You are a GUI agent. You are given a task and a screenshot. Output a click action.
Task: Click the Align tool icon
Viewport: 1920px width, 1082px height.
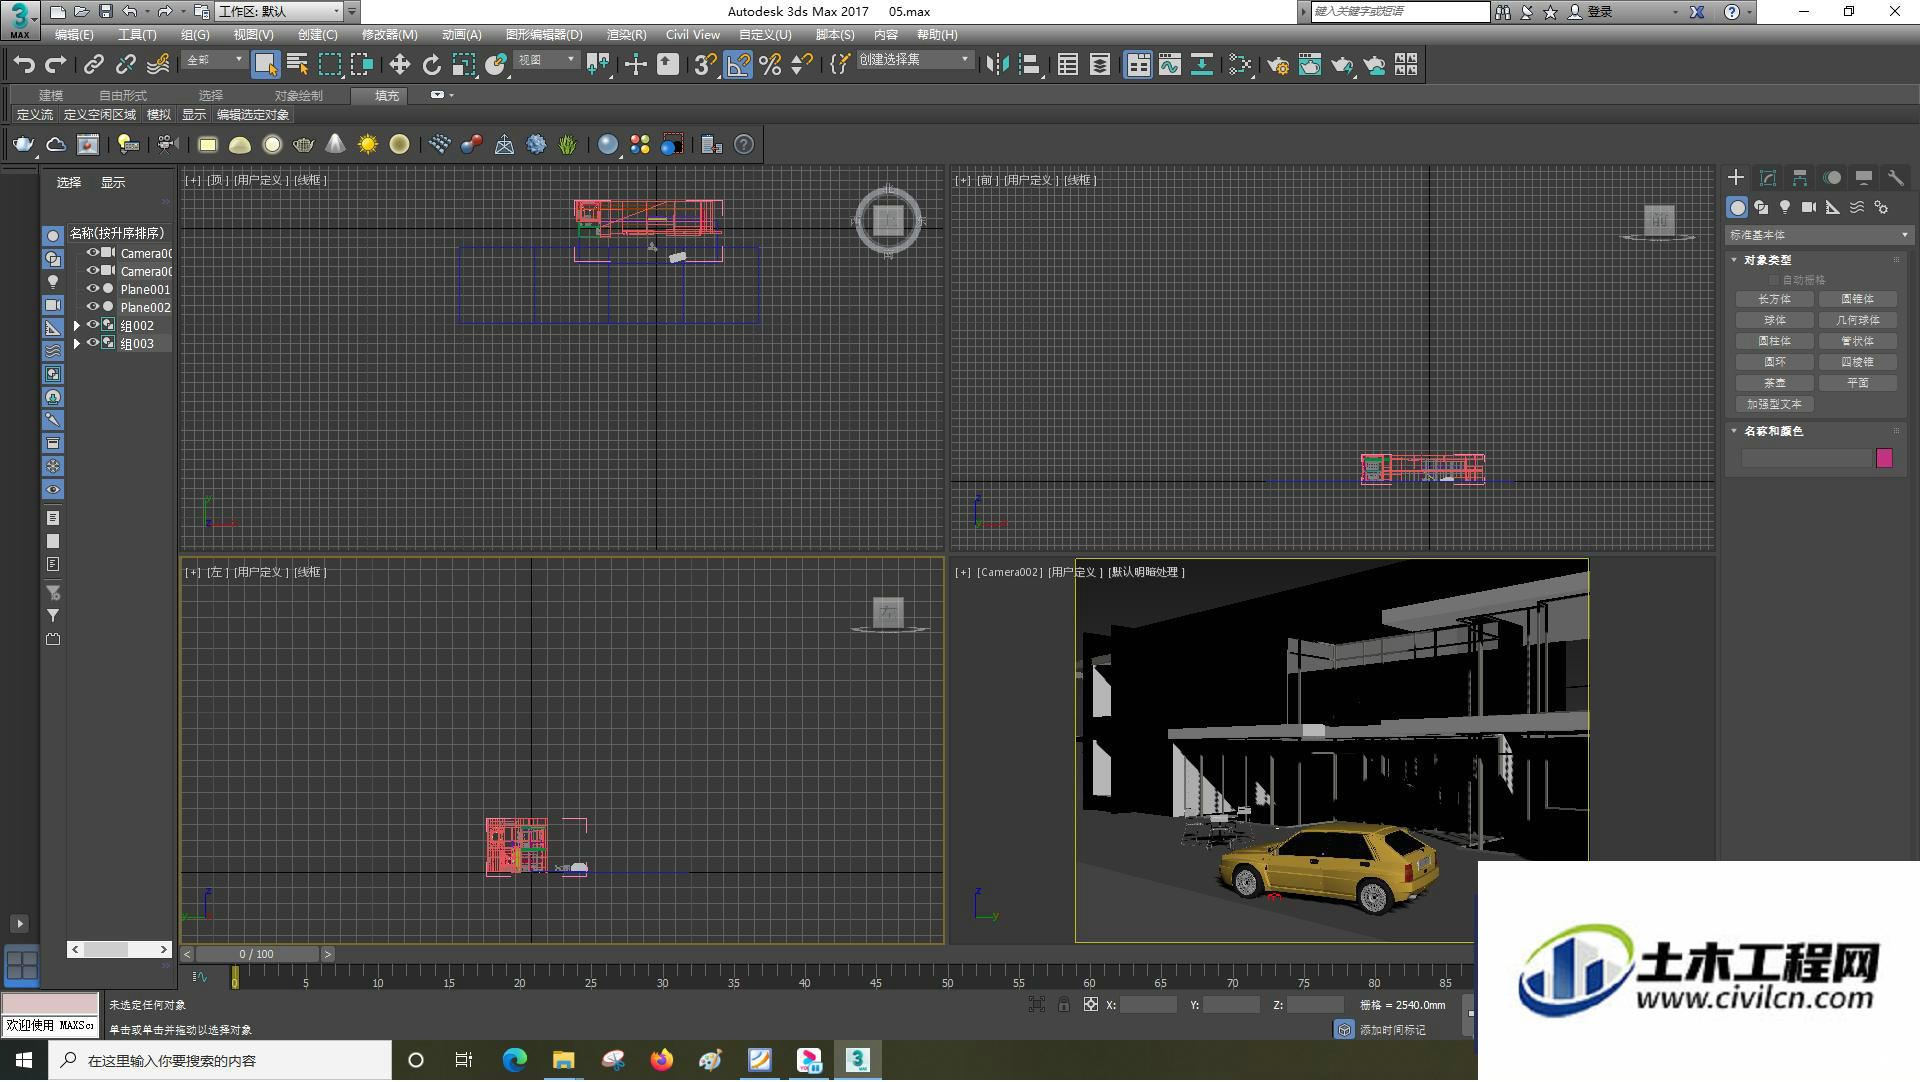pyautogui.click(x=1029, y=65)
